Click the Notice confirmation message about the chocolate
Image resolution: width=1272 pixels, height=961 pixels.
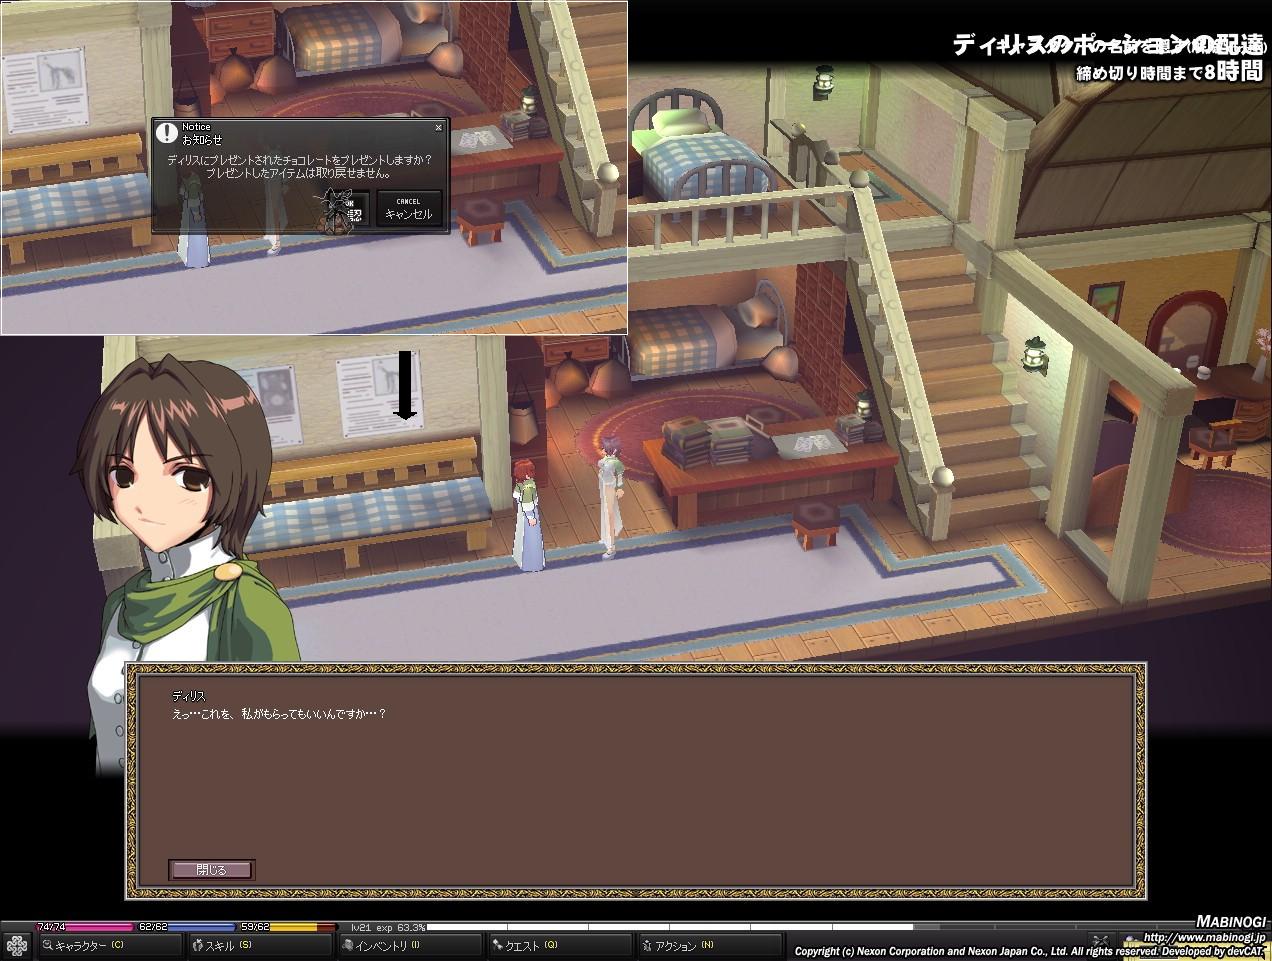[300, 166]
